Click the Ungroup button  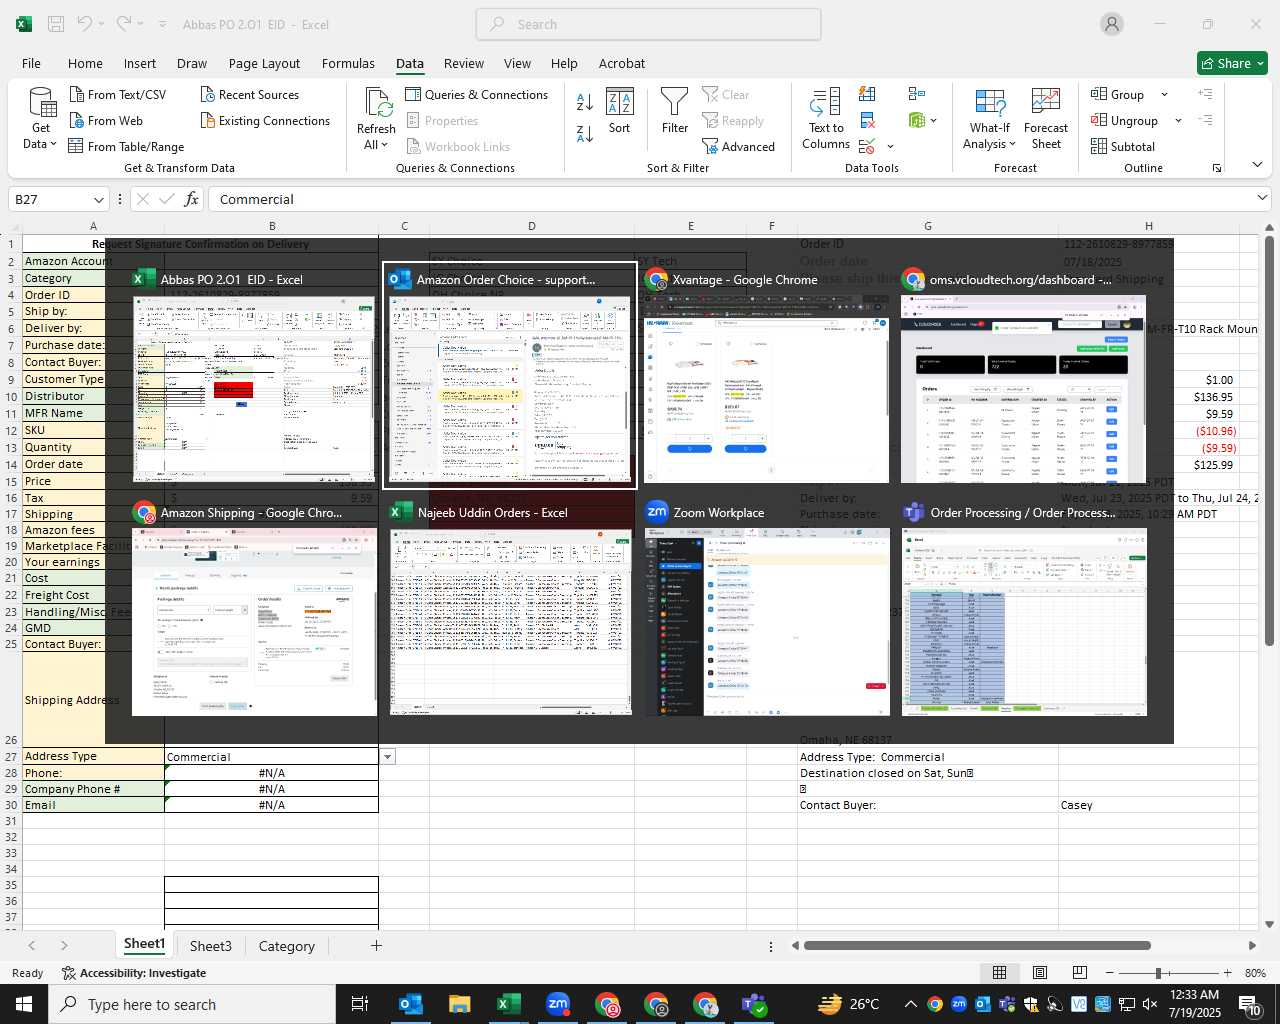click(1125, 120)
